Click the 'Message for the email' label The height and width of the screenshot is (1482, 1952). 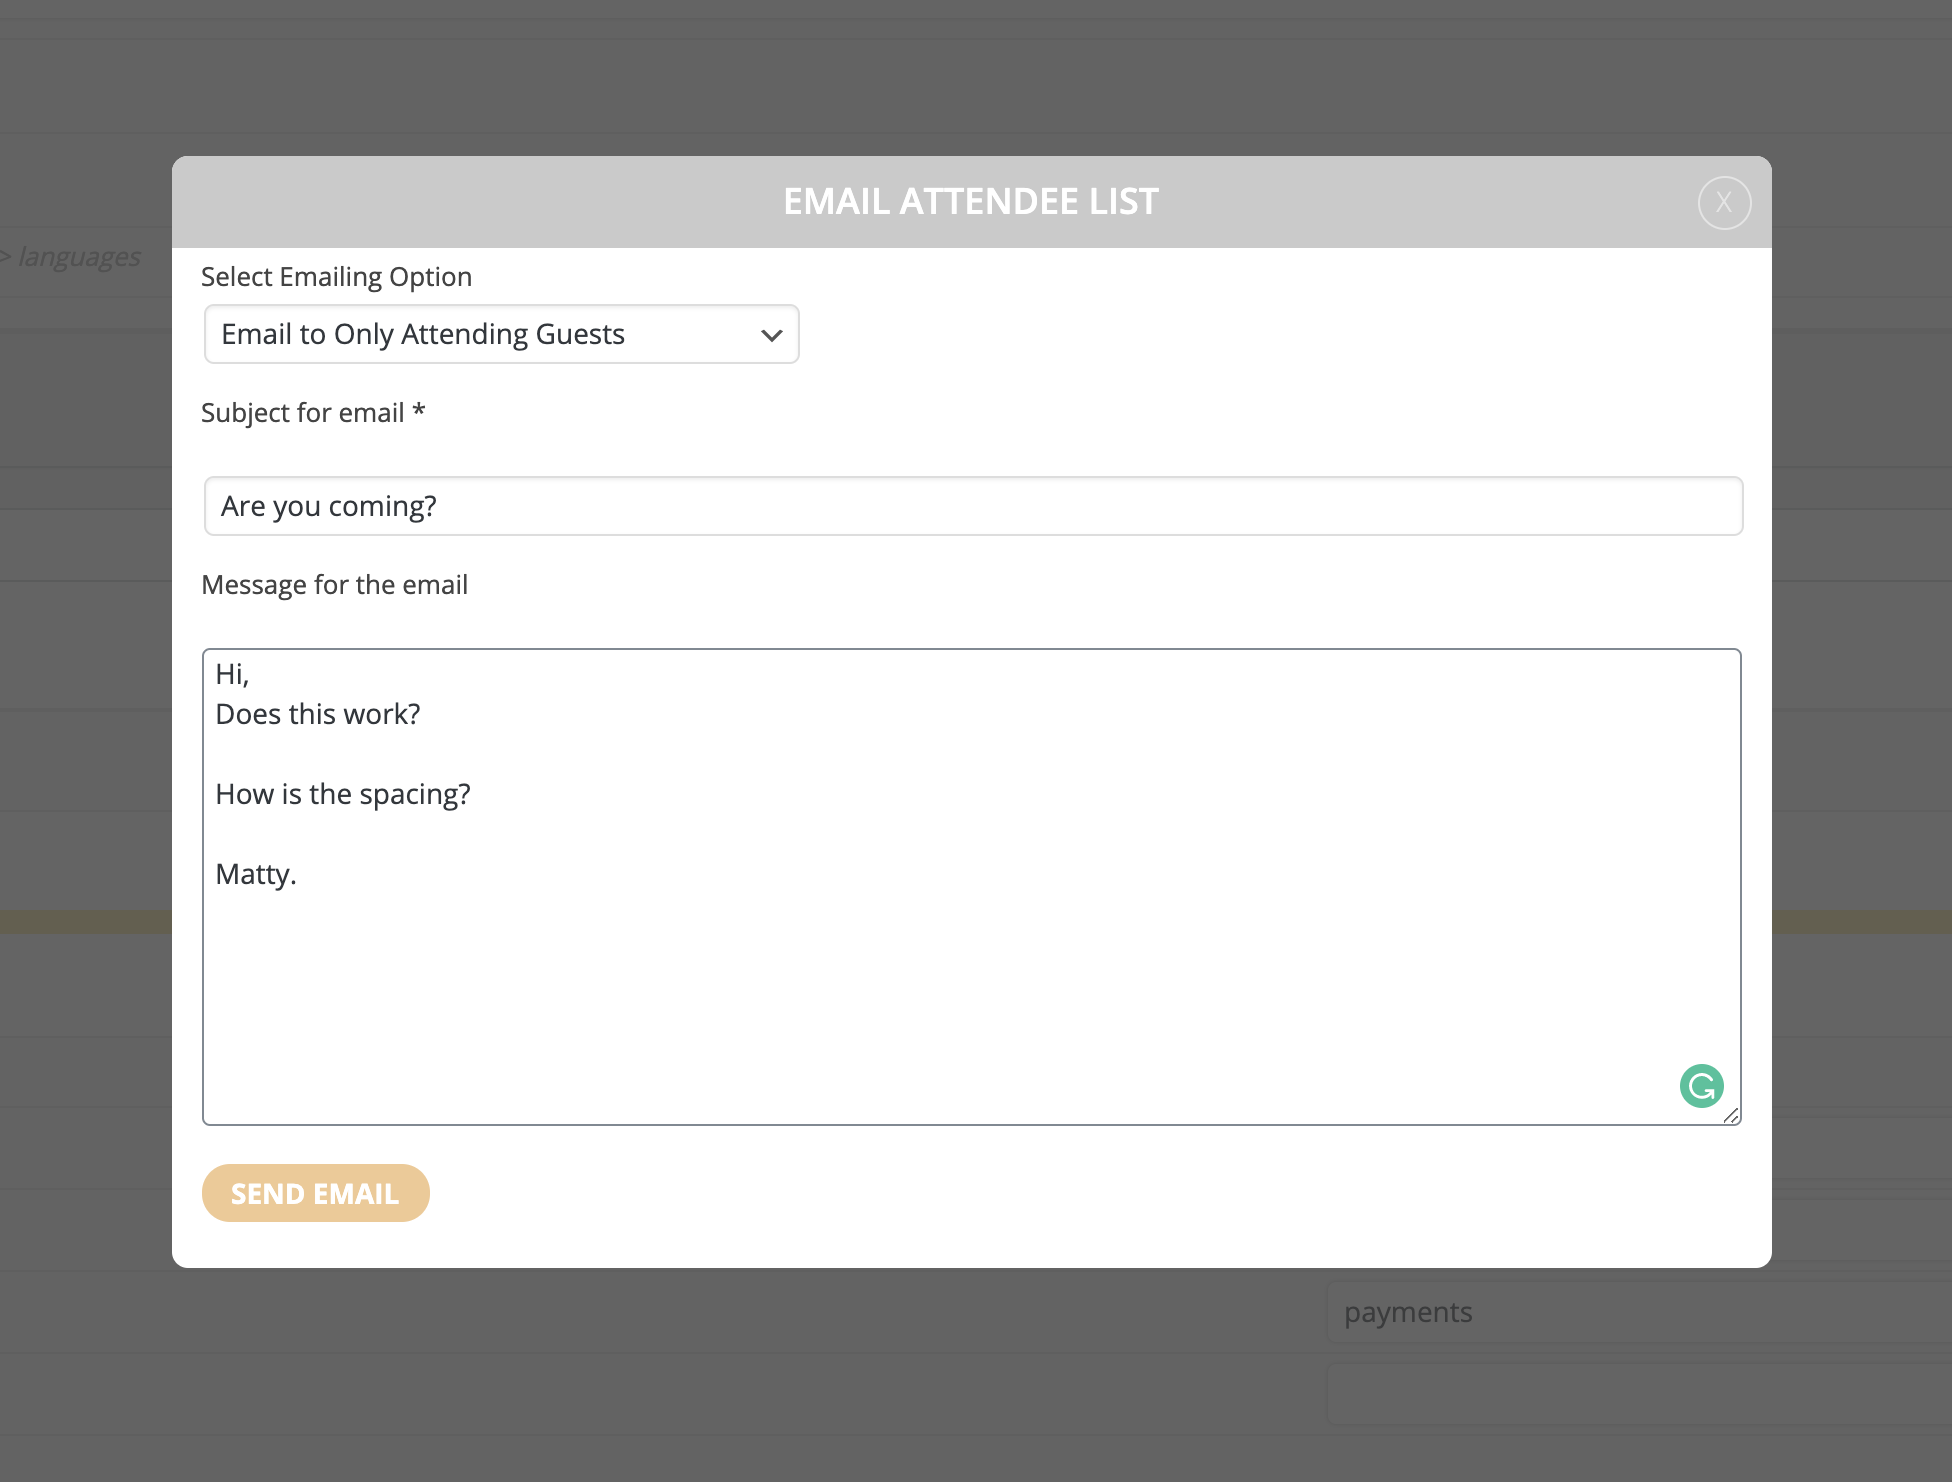pos(334,585)
